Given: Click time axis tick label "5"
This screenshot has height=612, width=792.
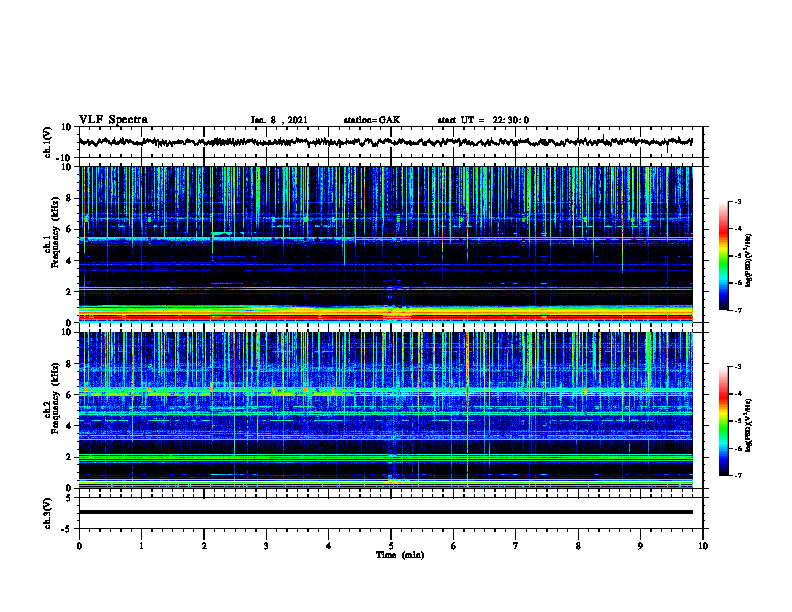Looking at the screenshot, I should [x=391, y=546].
